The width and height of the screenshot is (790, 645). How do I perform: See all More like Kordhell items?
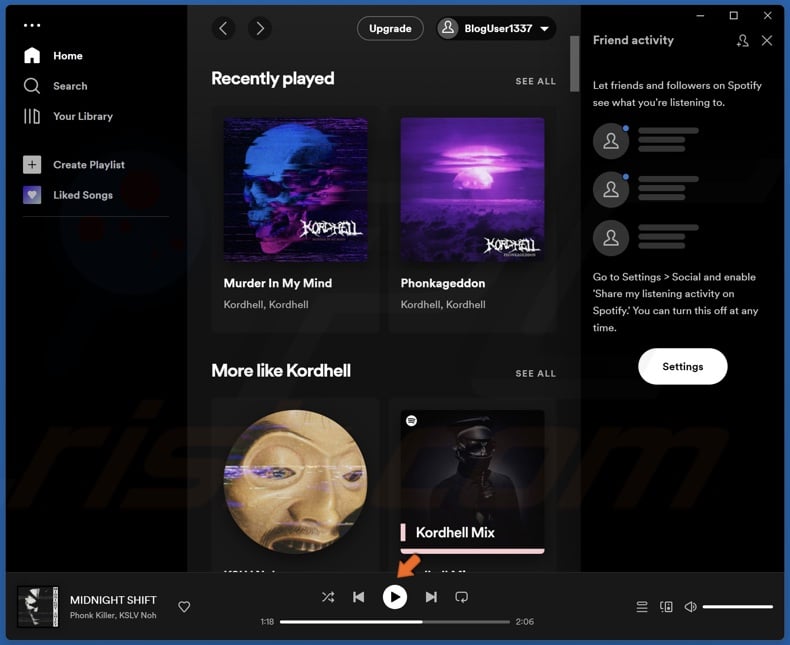click(x=535, y=373)
